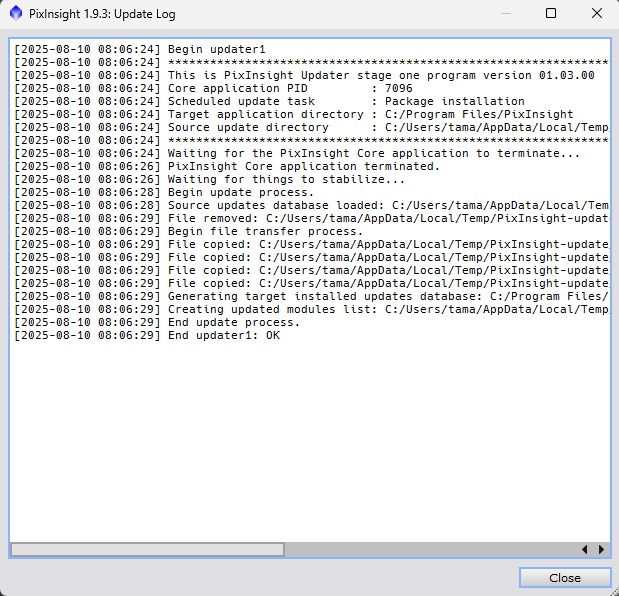Click the "Source update directory" line
The image size is (619, 596).
[x=311, y=127]
